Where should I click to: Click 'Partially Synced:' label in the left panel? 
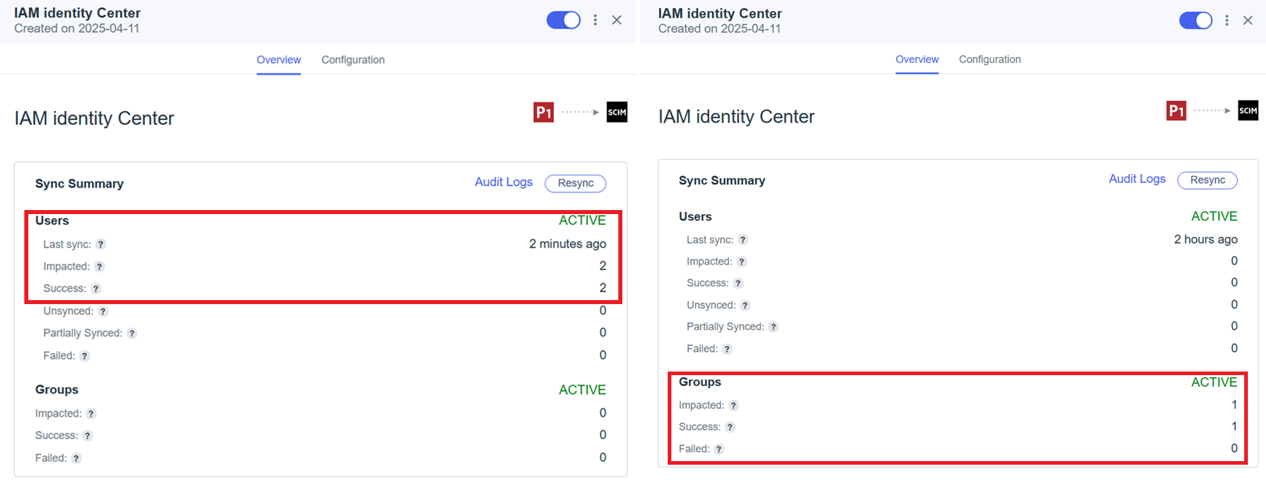click(x=83, y=333)
